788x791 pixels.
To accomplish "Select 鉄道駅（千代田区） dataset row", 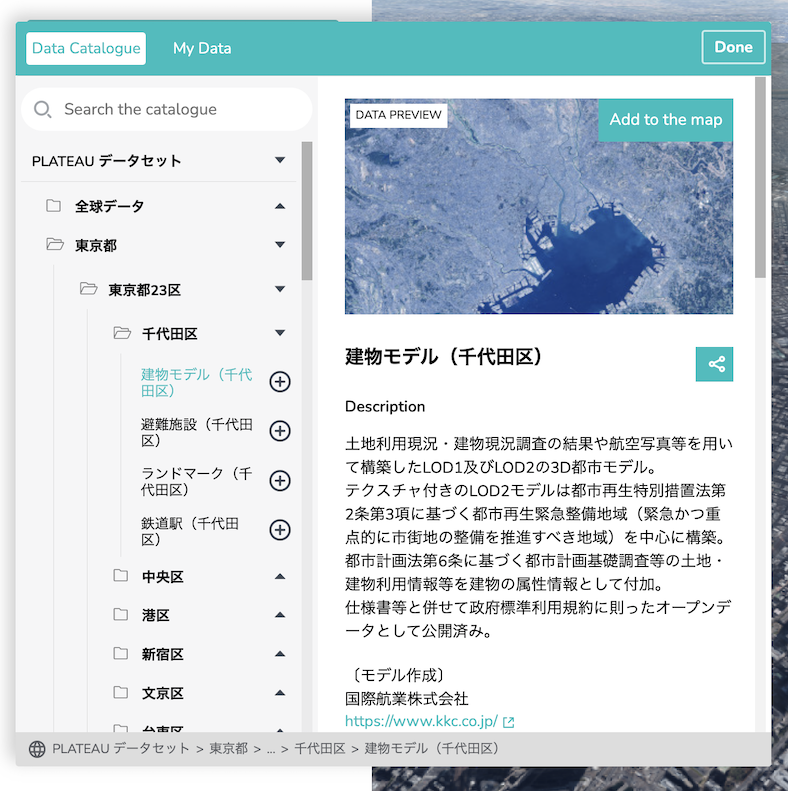I will 190,531.
